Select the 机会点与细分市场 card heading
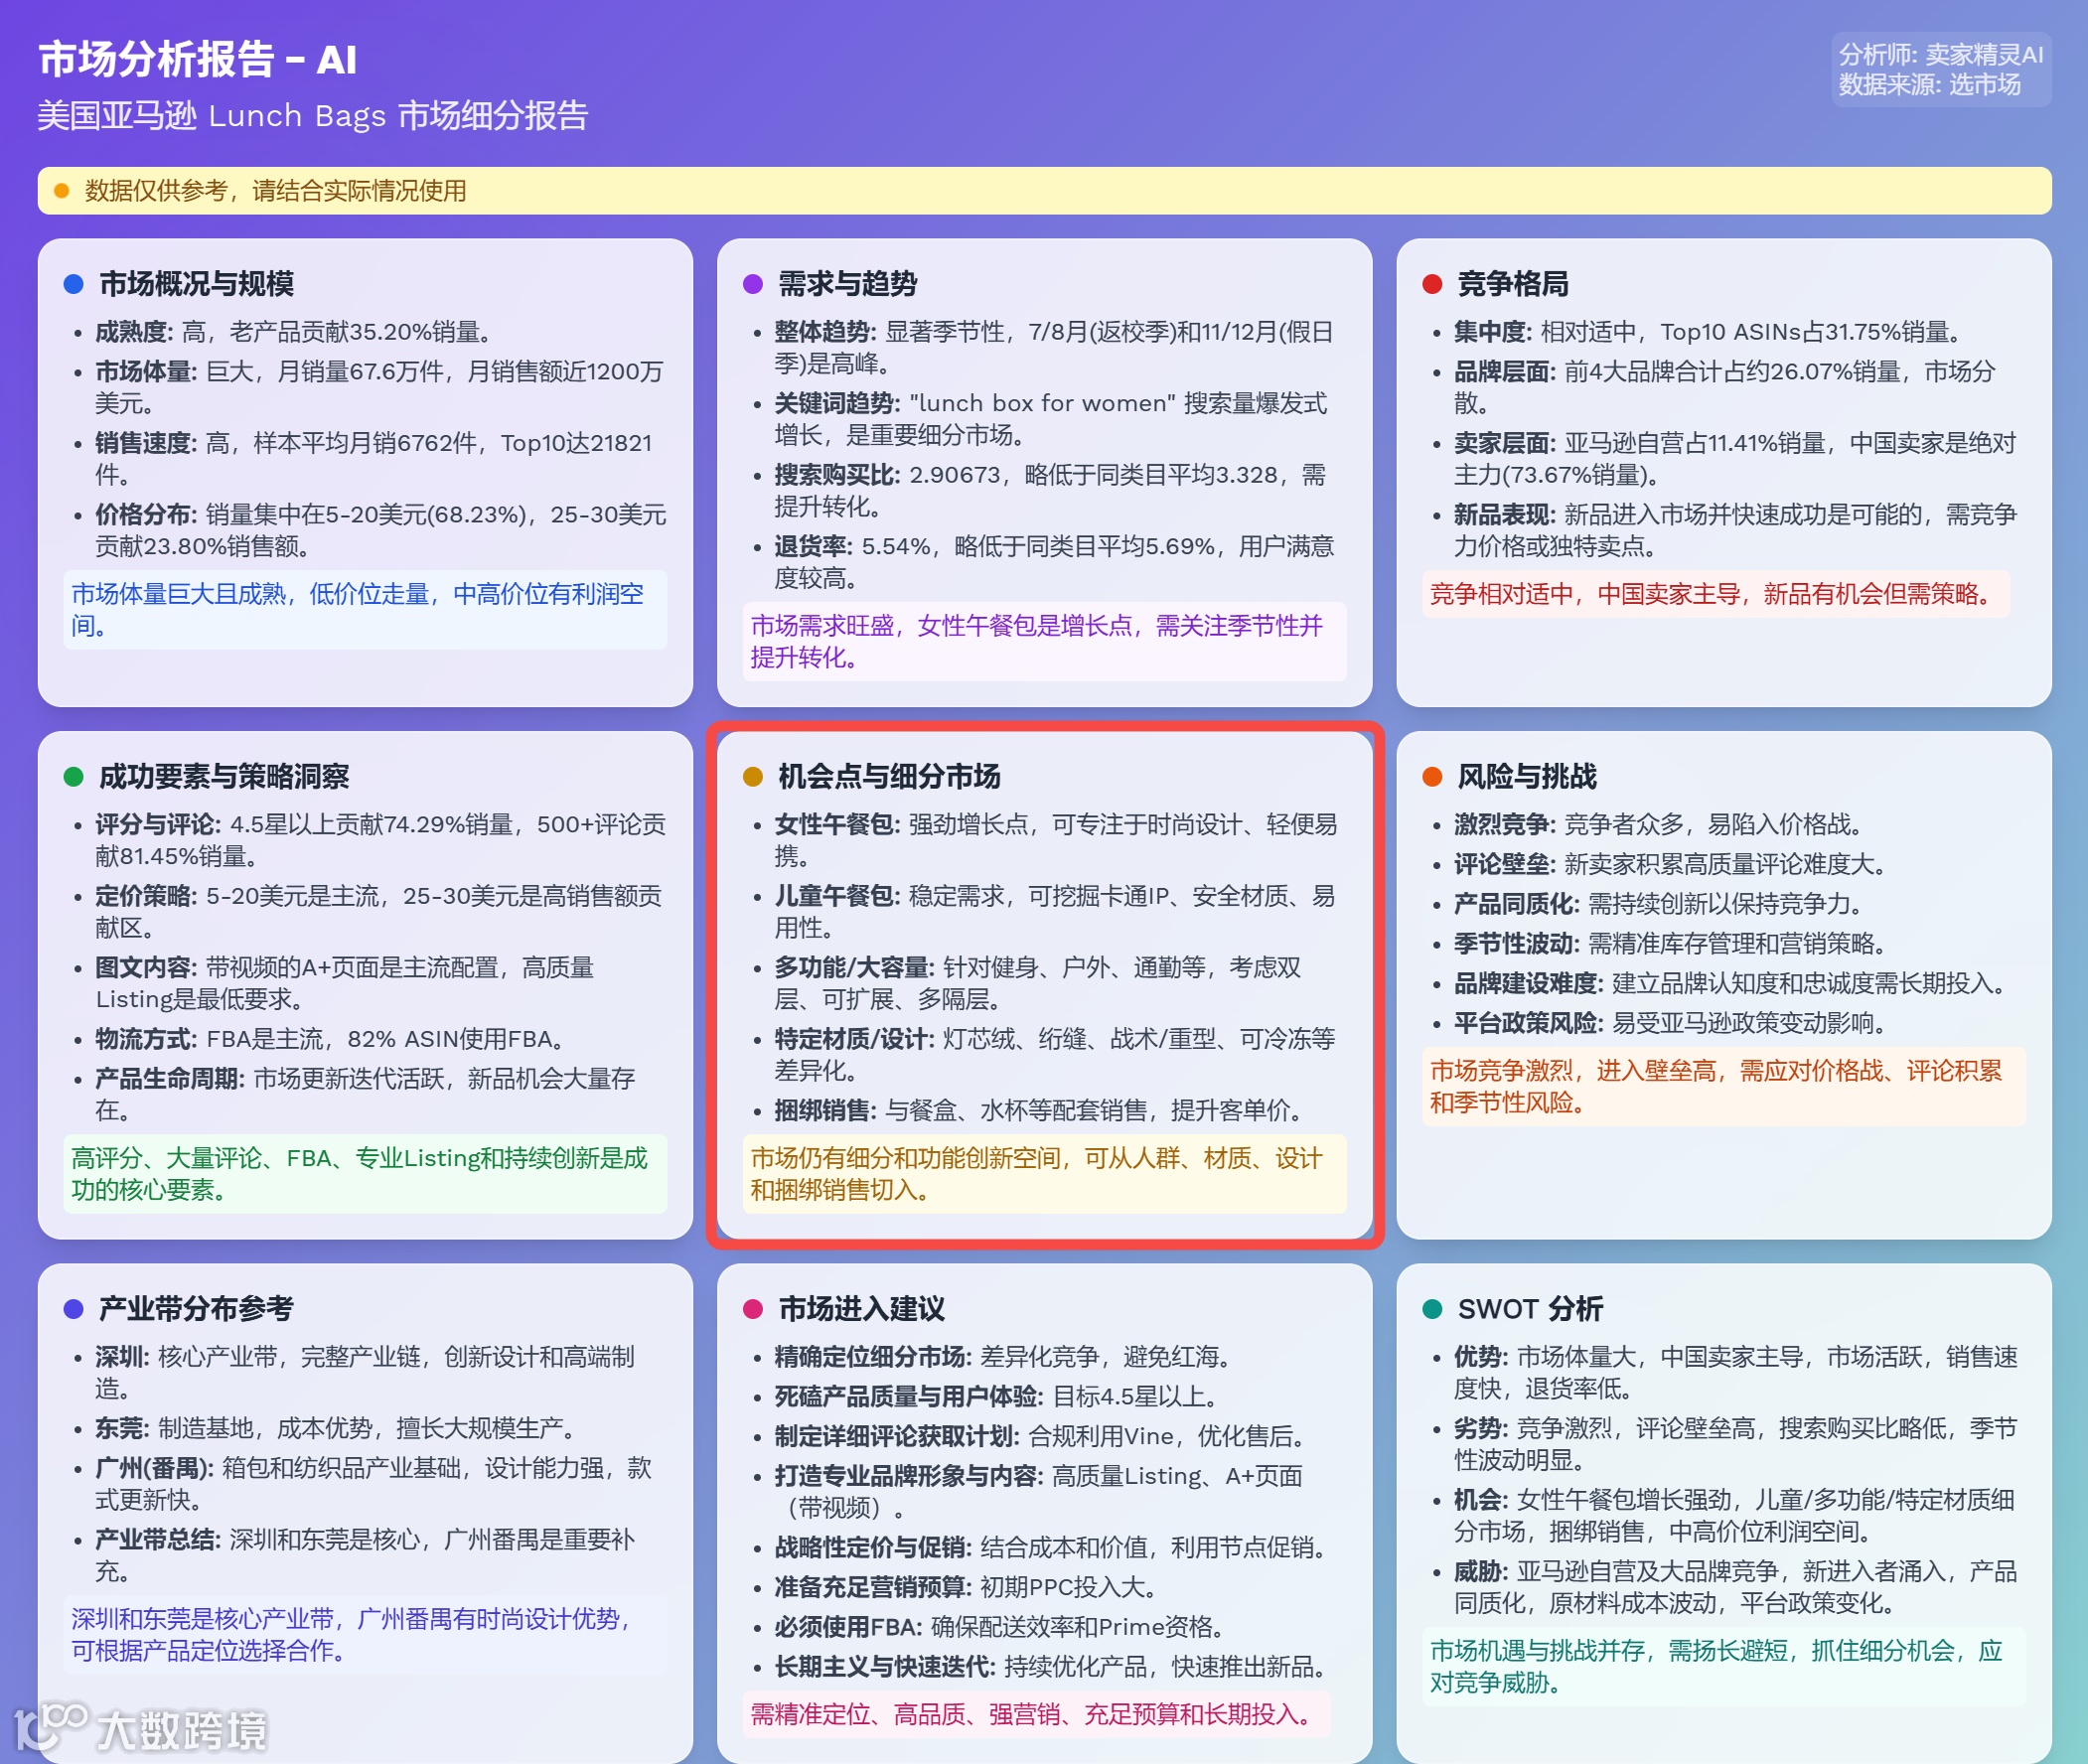Image resolution: width=2088 pixels, height=1764 pixels. point(889,777)
